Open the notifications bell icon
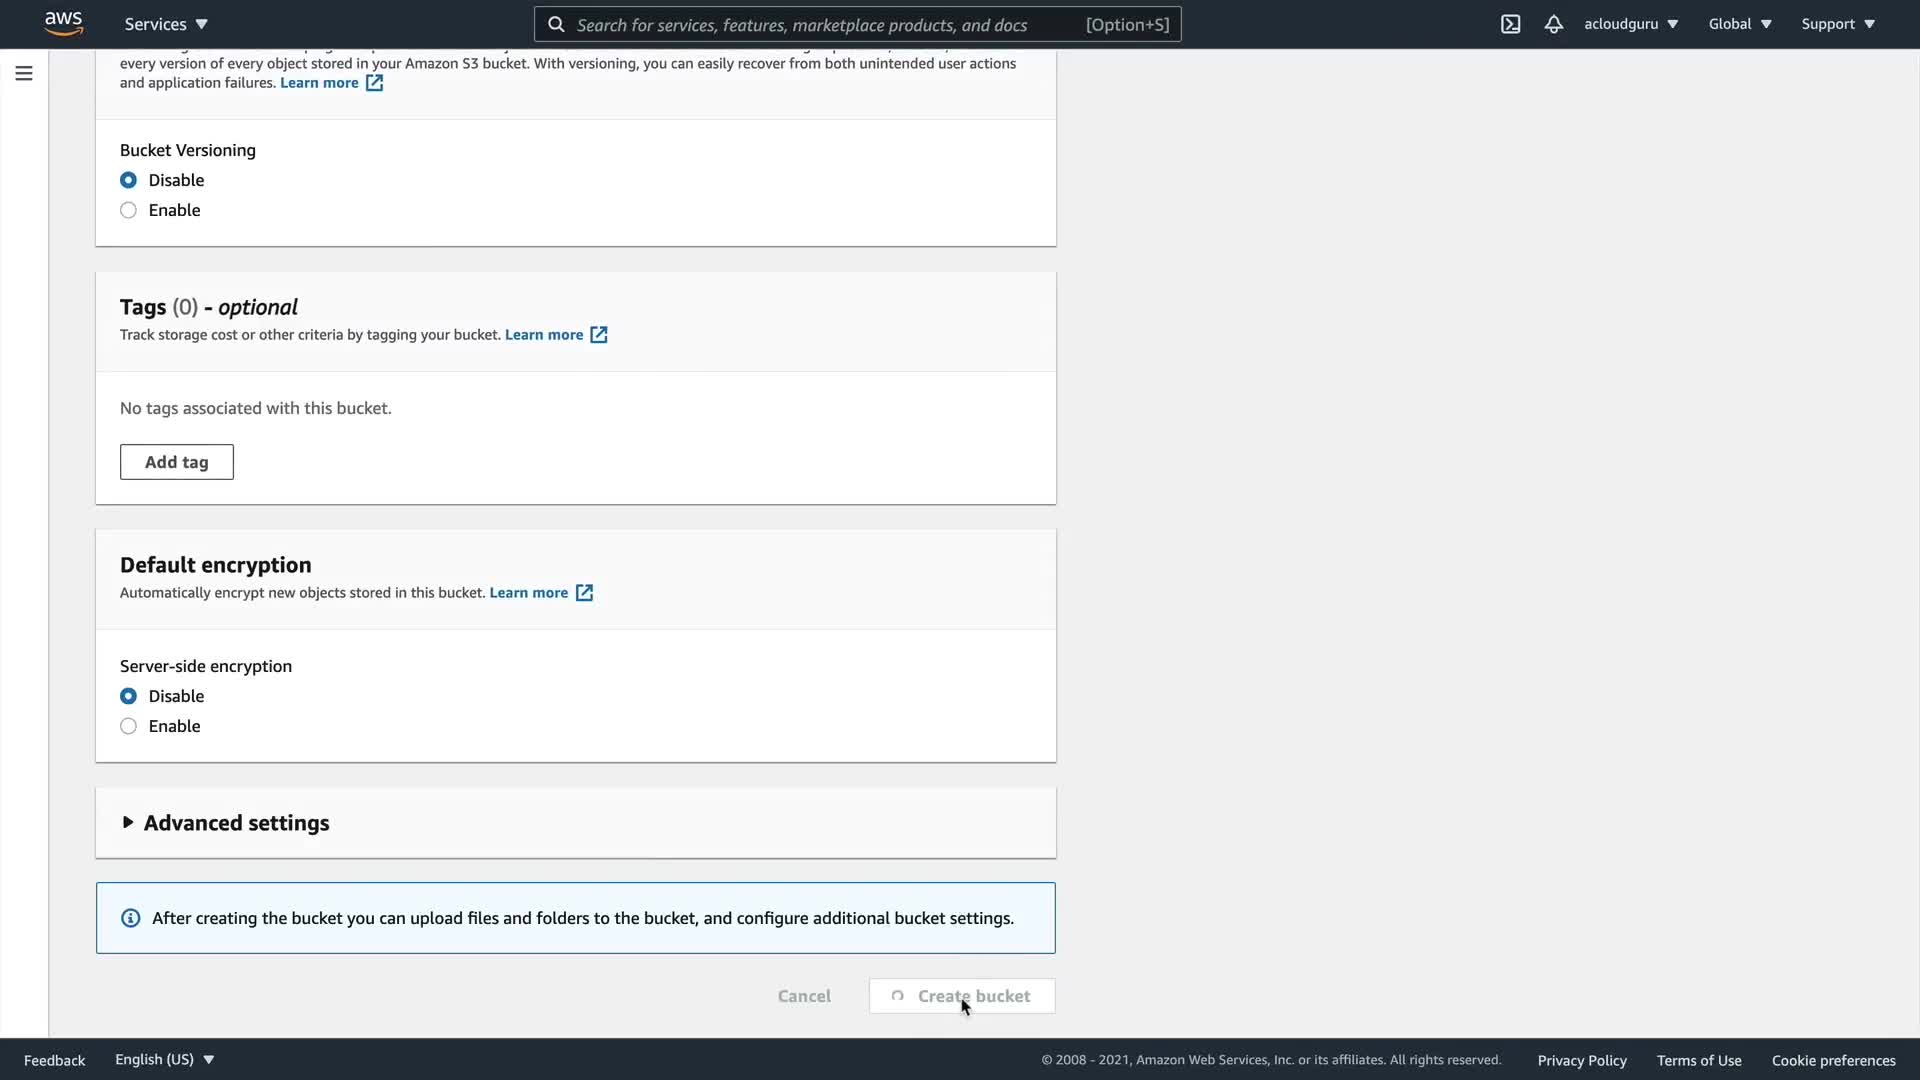The height and width of the screenshot is (1080, 1920). 1553,24
